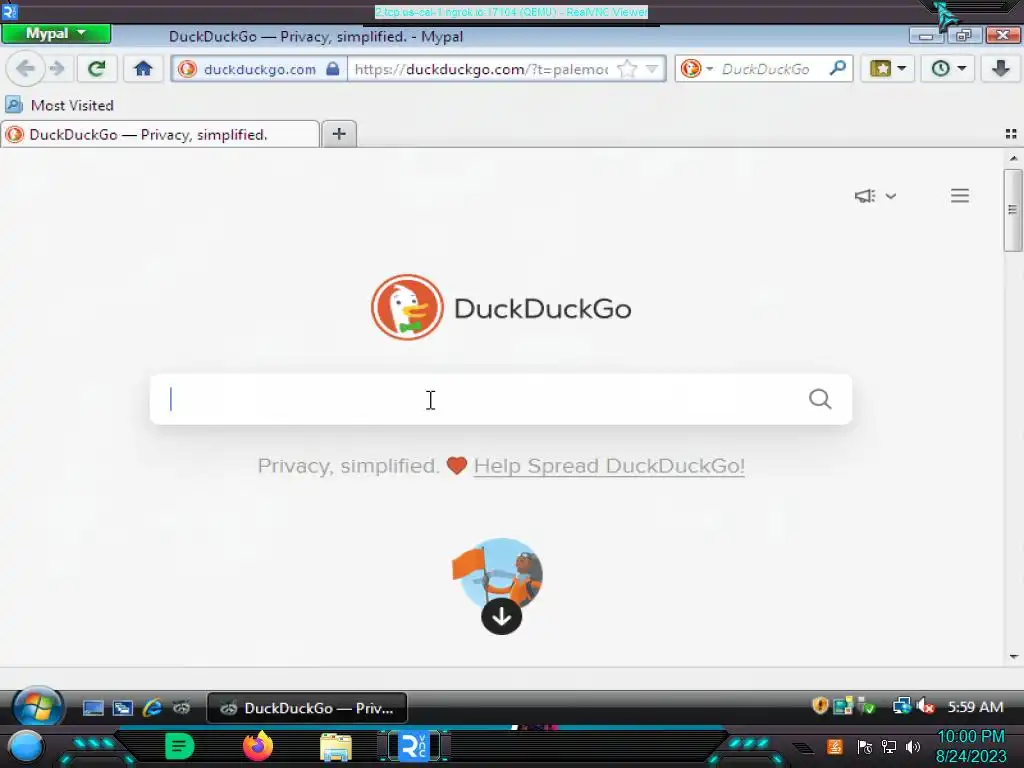Screen dimensions: 1024x768
Task: Open the DuckDuckGo hamburger menu
Action: (x=959, y=195)
